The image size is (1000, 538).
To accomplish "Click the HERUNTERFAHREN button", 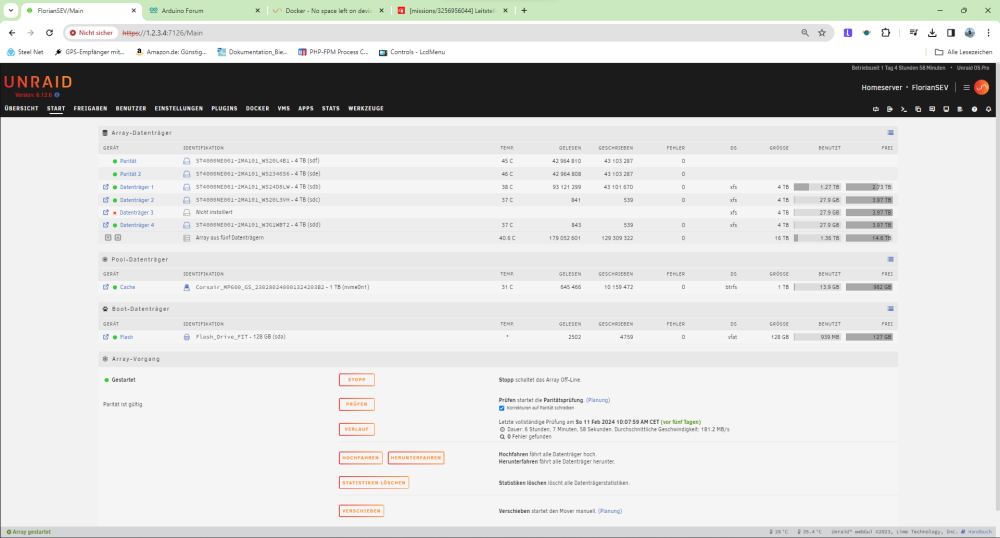I will click(416, 458).
